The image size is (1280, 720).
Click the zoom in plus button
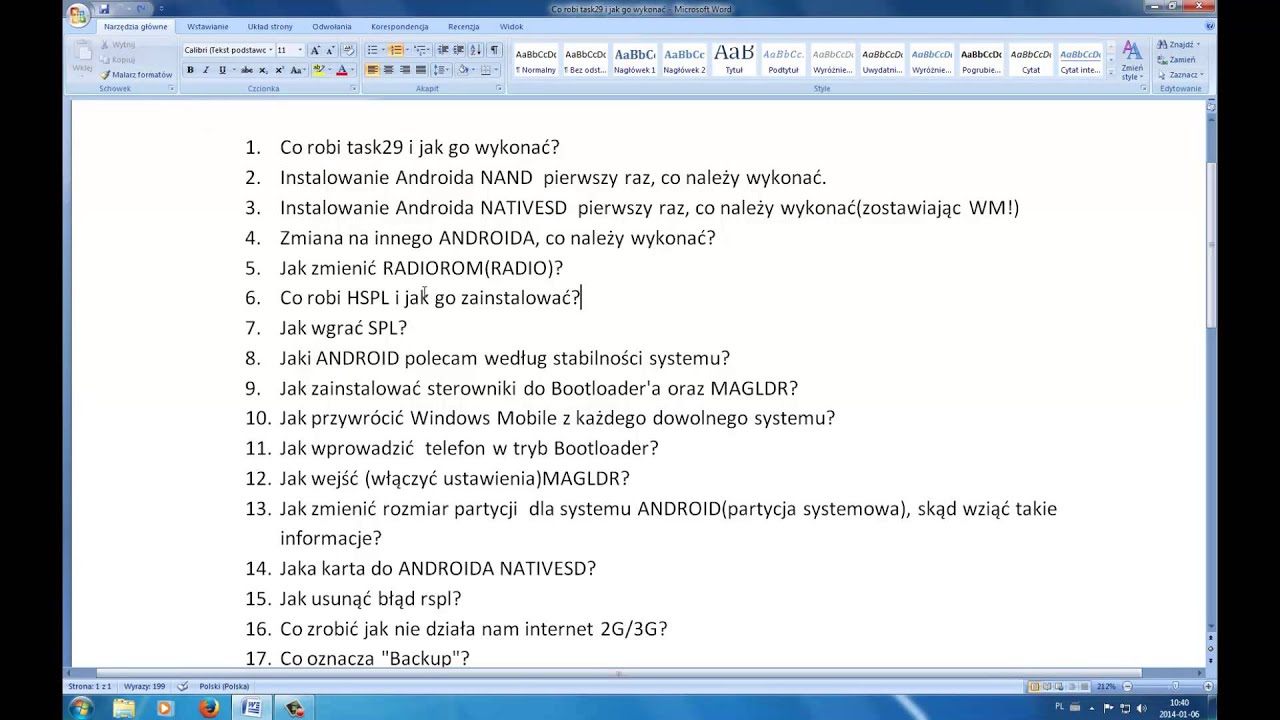pos(1210,687)
